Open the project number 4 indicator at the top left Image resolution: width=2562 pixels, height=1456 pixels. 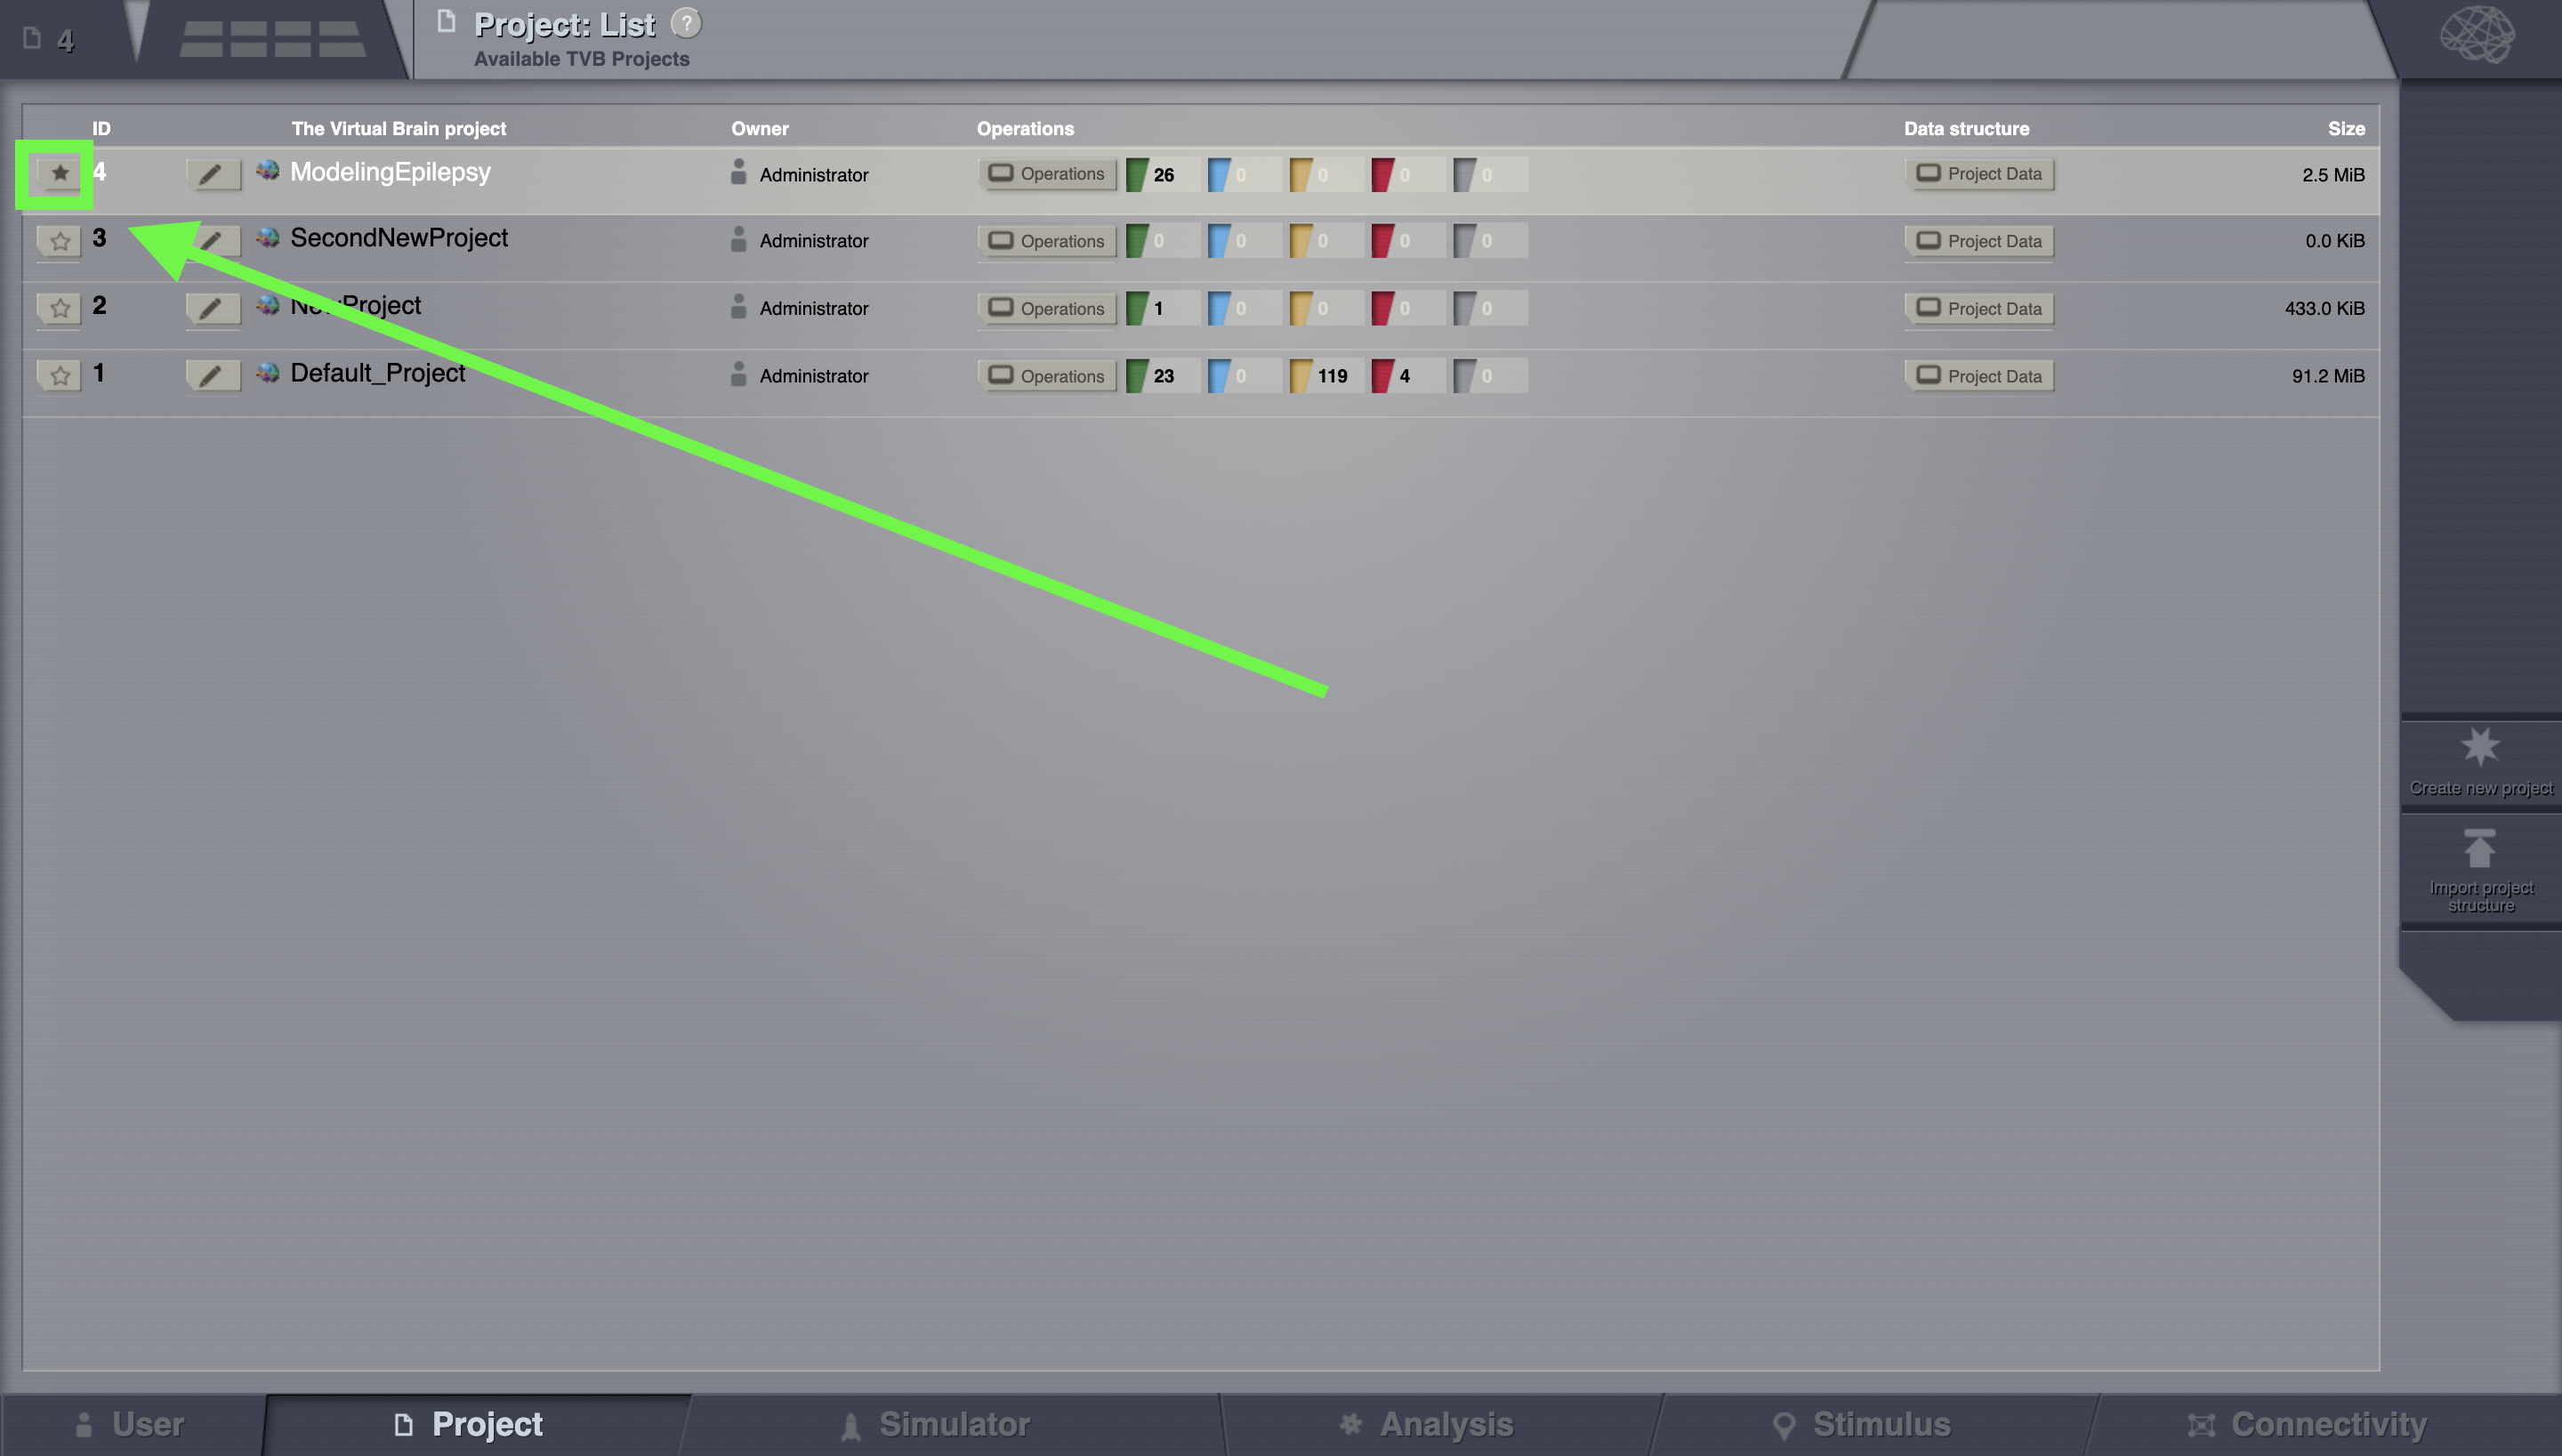(x=50, y=40)
